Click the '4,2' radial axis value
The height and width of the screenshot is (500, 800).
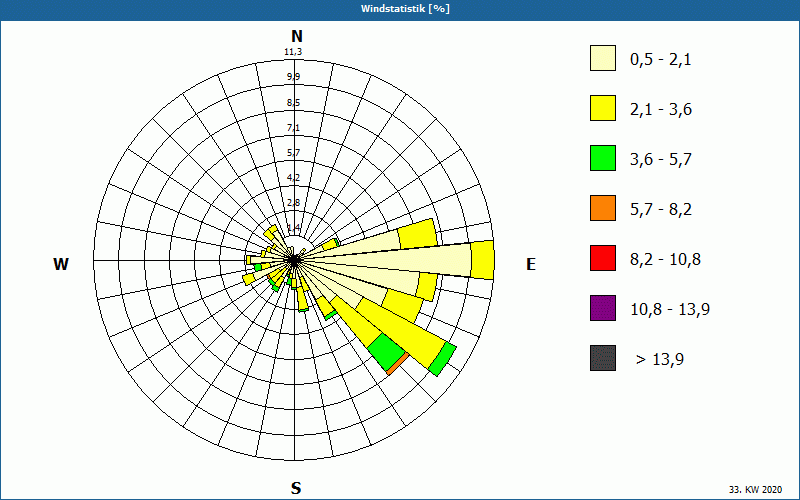293,178
